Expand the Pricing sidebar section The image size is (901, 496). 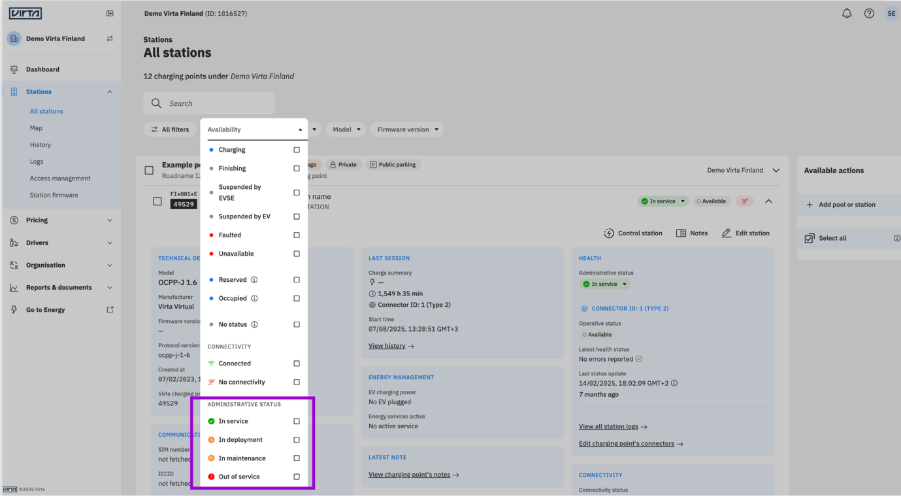pos(109,220)
